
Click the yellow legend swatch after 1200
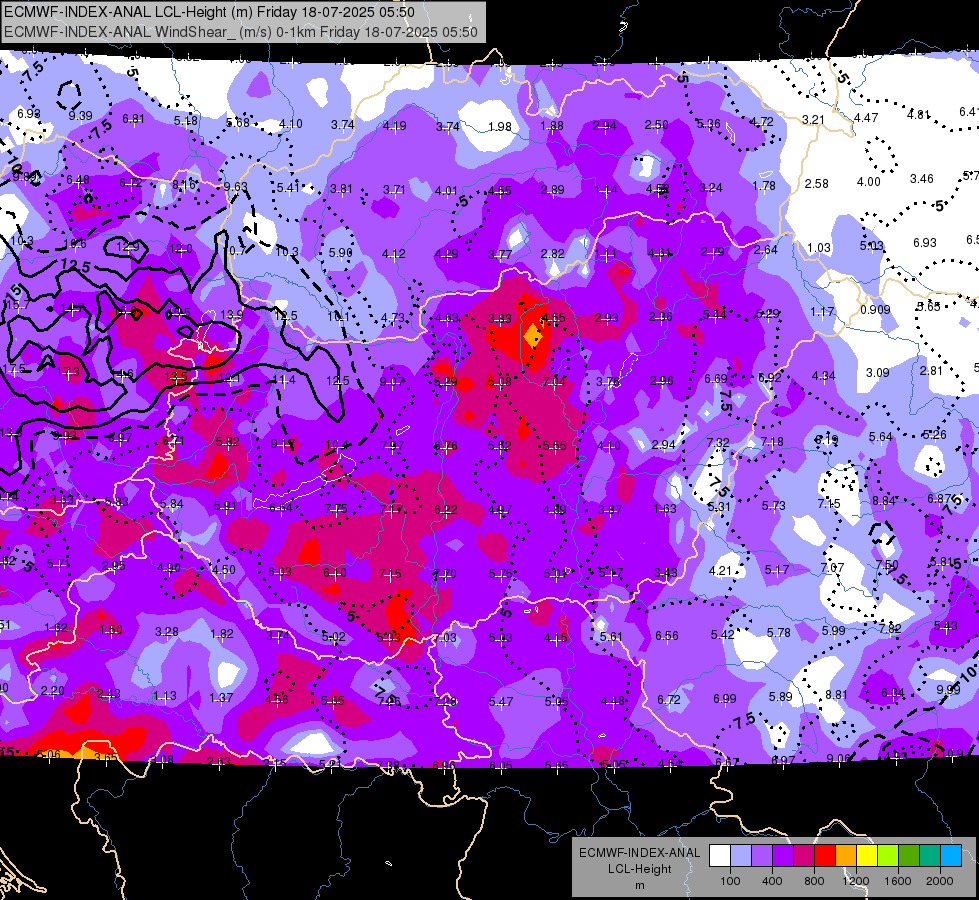click(x=867, y=856)
